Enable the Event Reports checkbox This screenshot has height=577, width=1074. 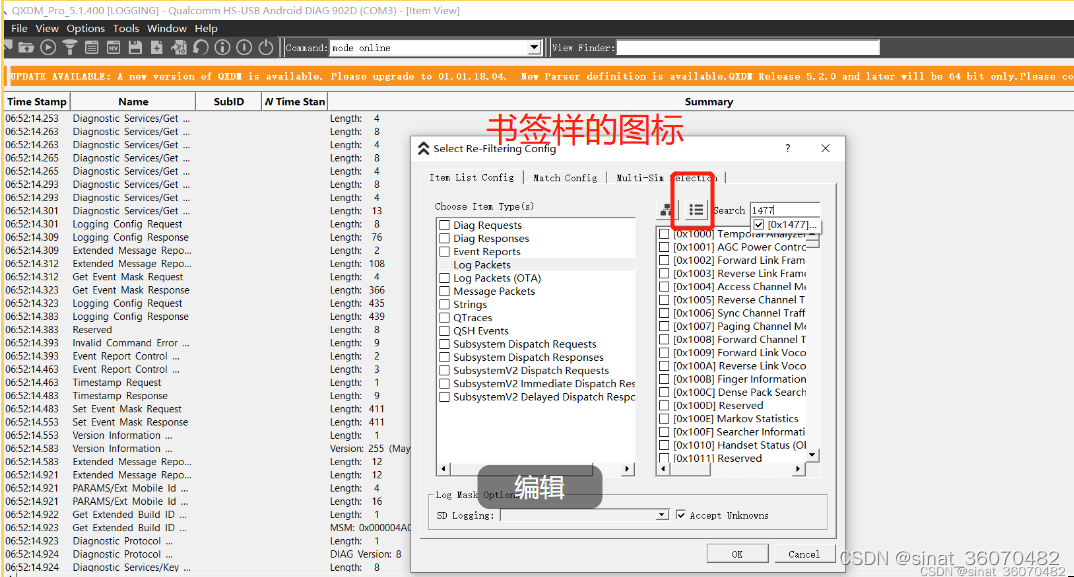click(x=445, y=251)
